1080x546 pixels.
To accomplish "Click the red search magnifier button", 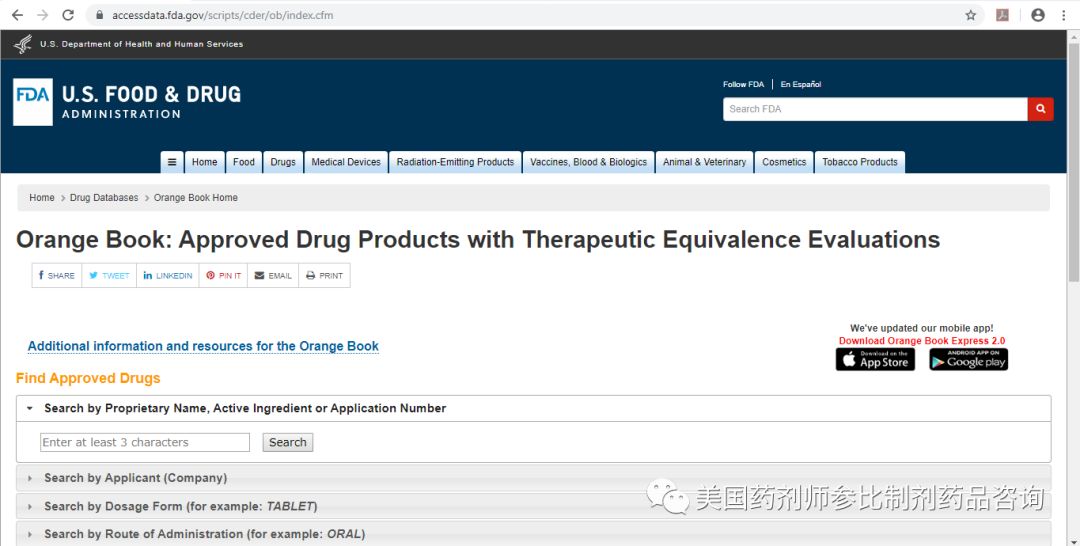I will (1040, 109).
